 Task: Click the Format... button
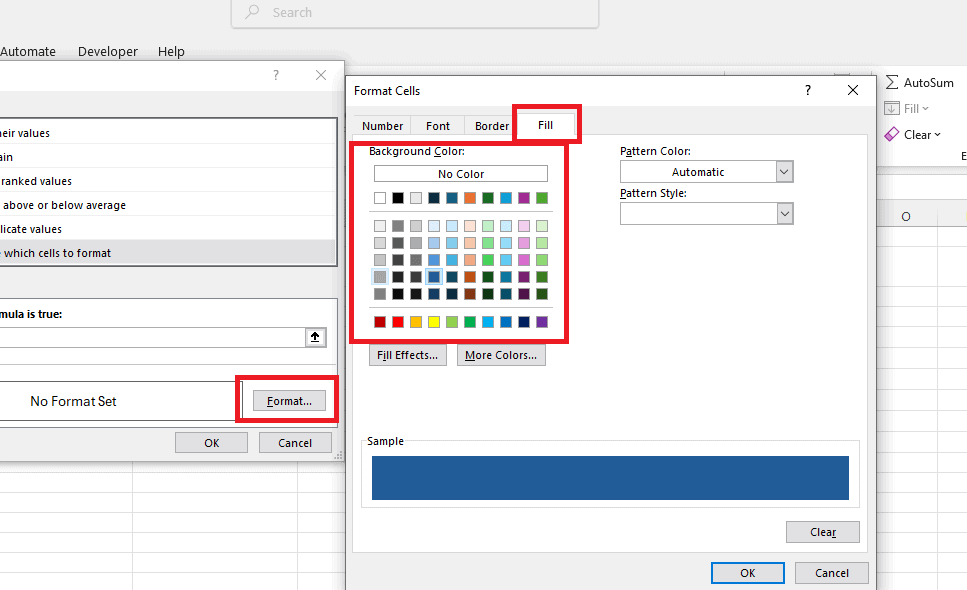tap(289, 401)
